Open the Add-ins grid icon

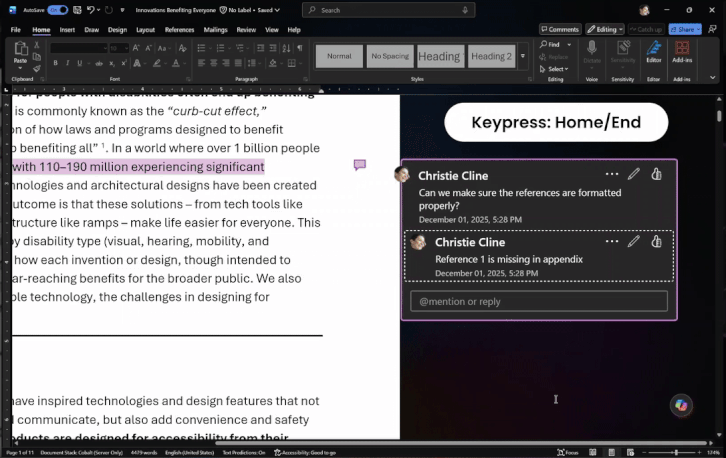click(682, 48)
